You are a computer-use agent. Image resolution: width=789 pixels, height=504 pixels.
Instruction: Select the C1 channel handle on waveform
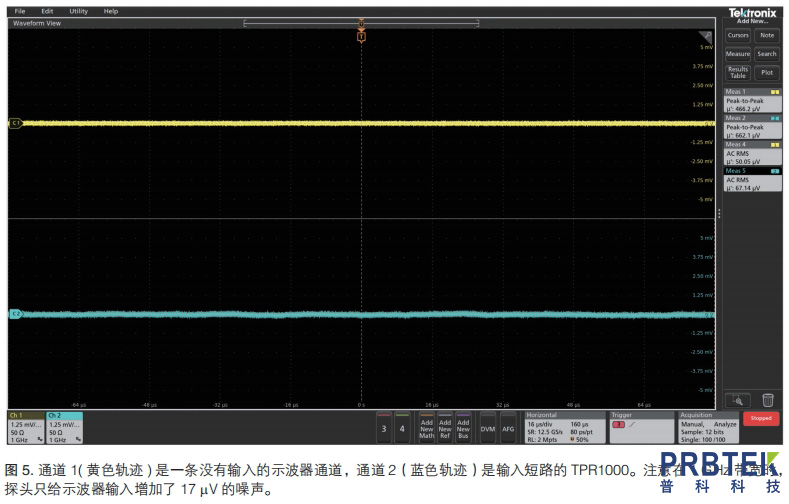[x=15, y=123]
